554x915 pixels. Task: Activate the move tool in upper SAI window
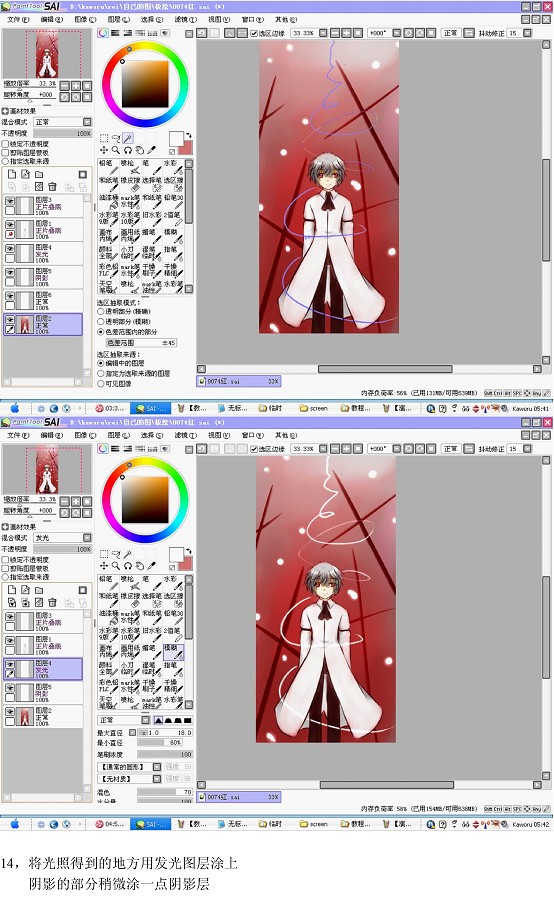104,150
